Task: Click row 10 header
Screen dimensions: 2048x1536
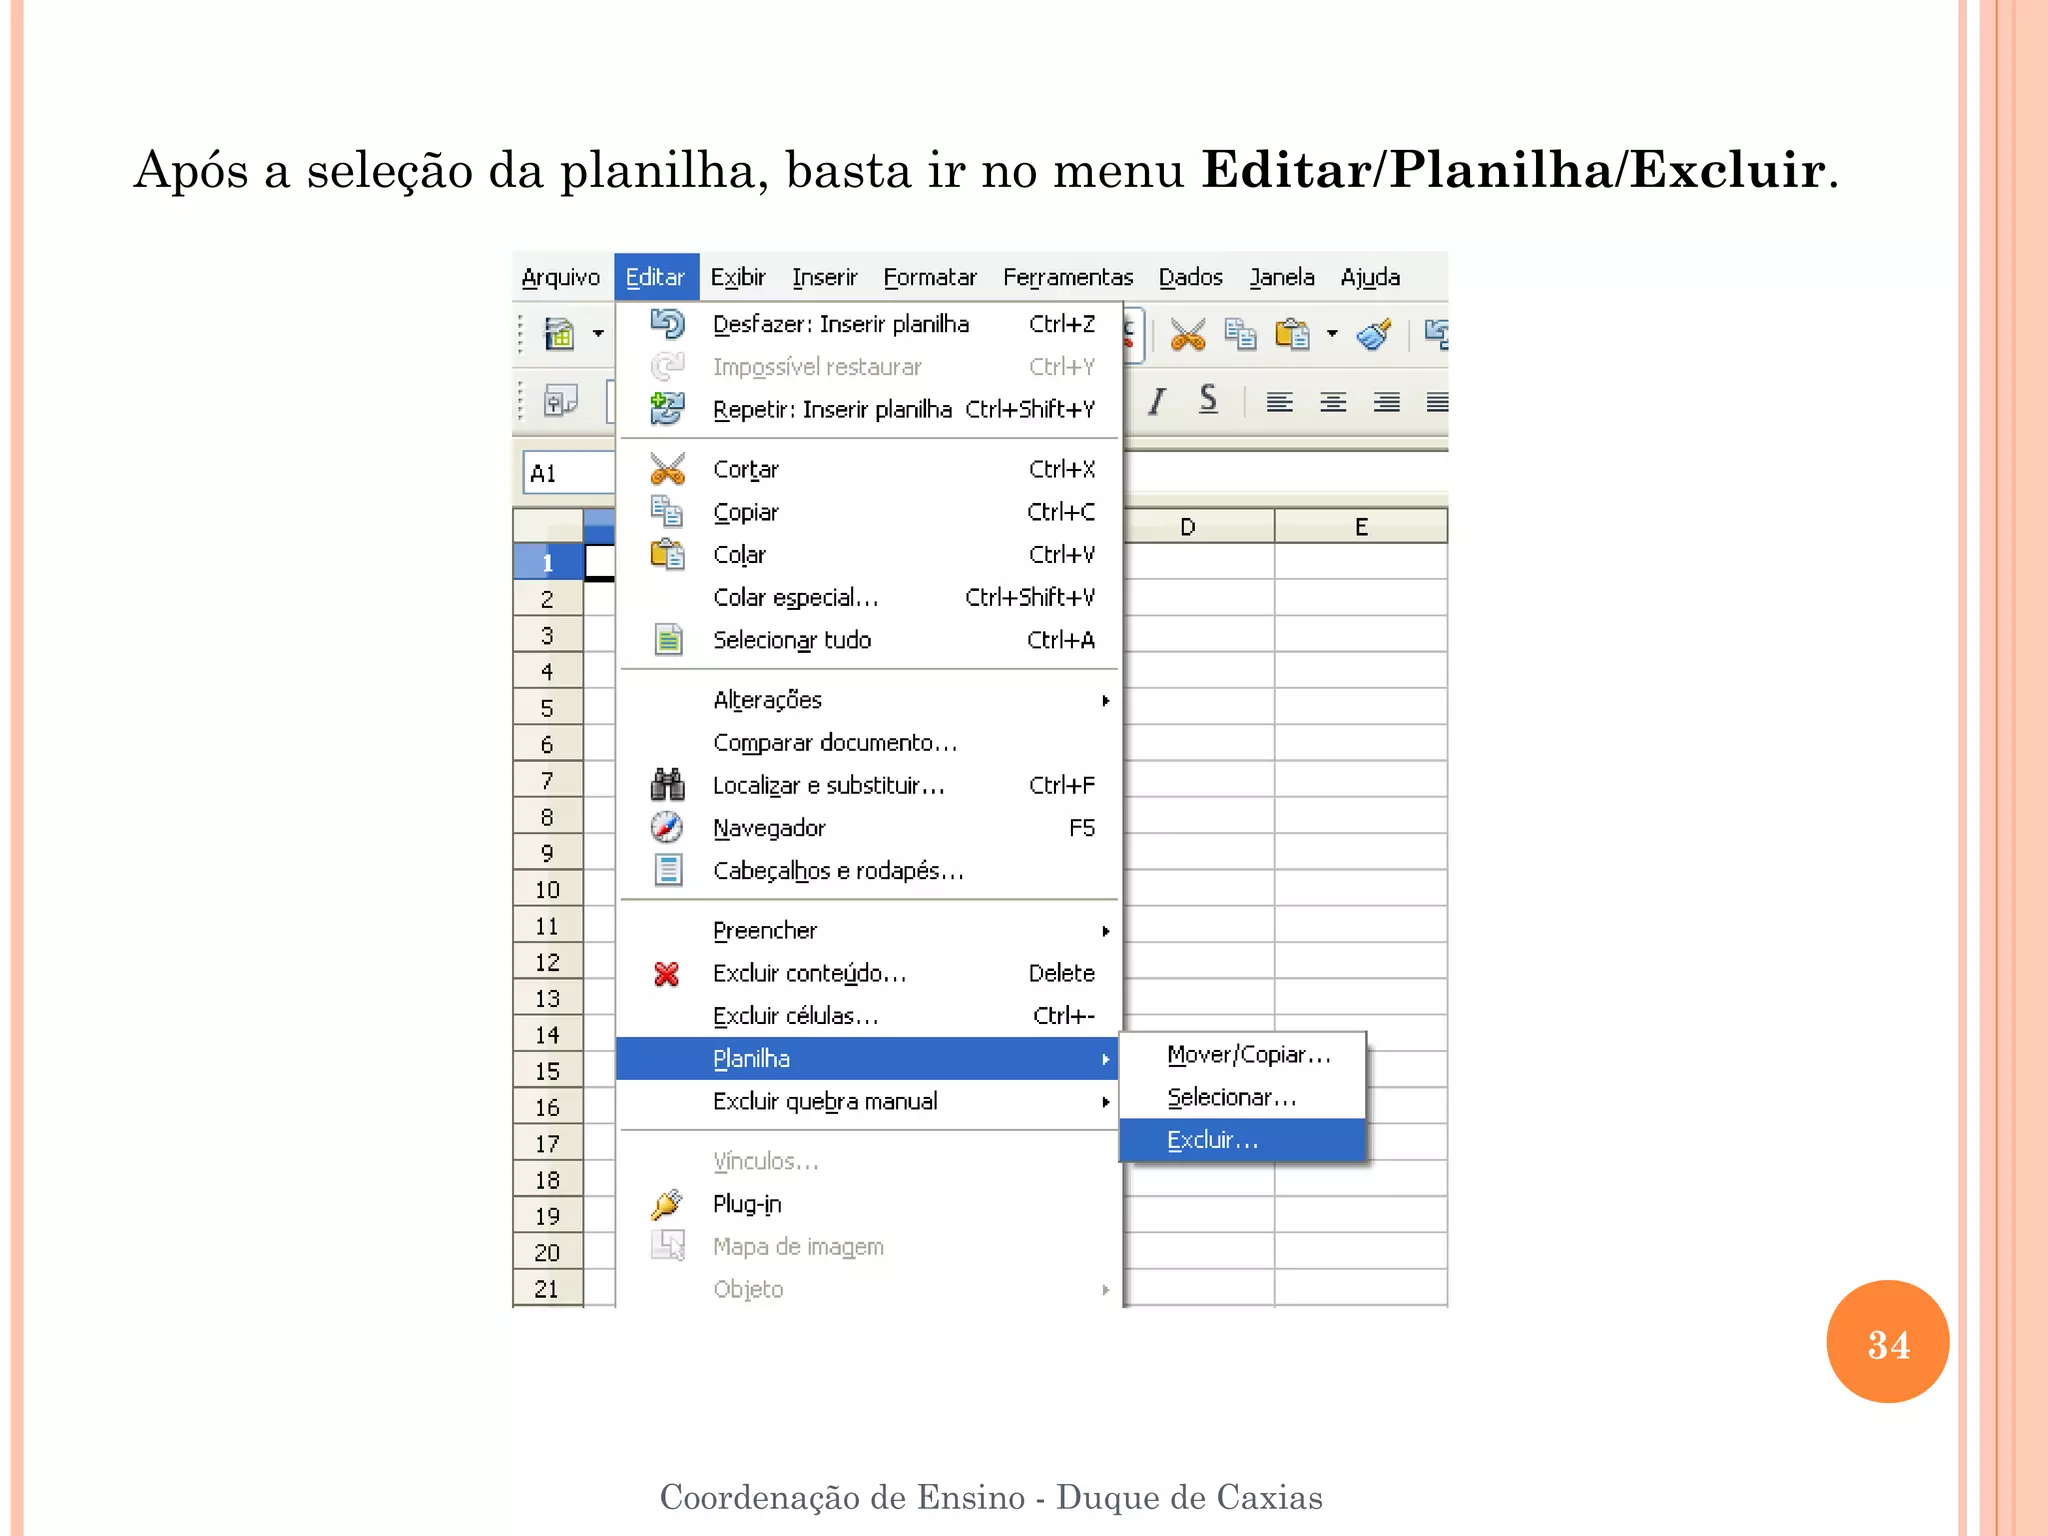Action: coord(547,889)
